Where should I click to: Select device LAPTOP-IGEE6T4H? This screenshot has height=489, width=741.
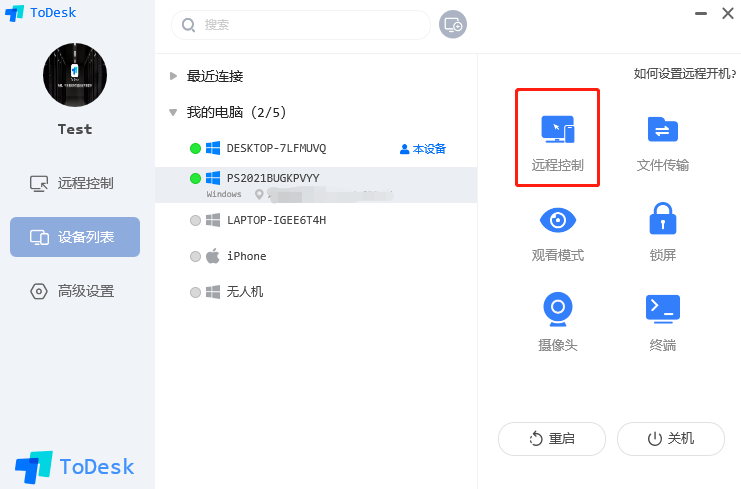[x=316, y=220]
